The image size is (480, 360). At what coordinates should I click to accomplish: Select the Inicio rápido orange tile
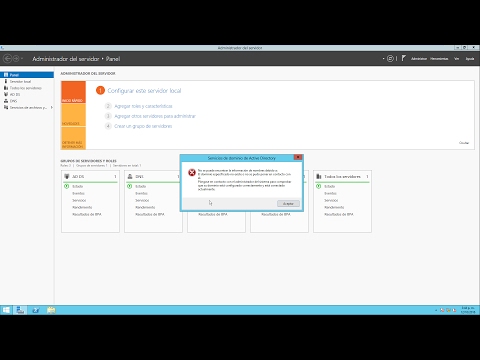73,92
